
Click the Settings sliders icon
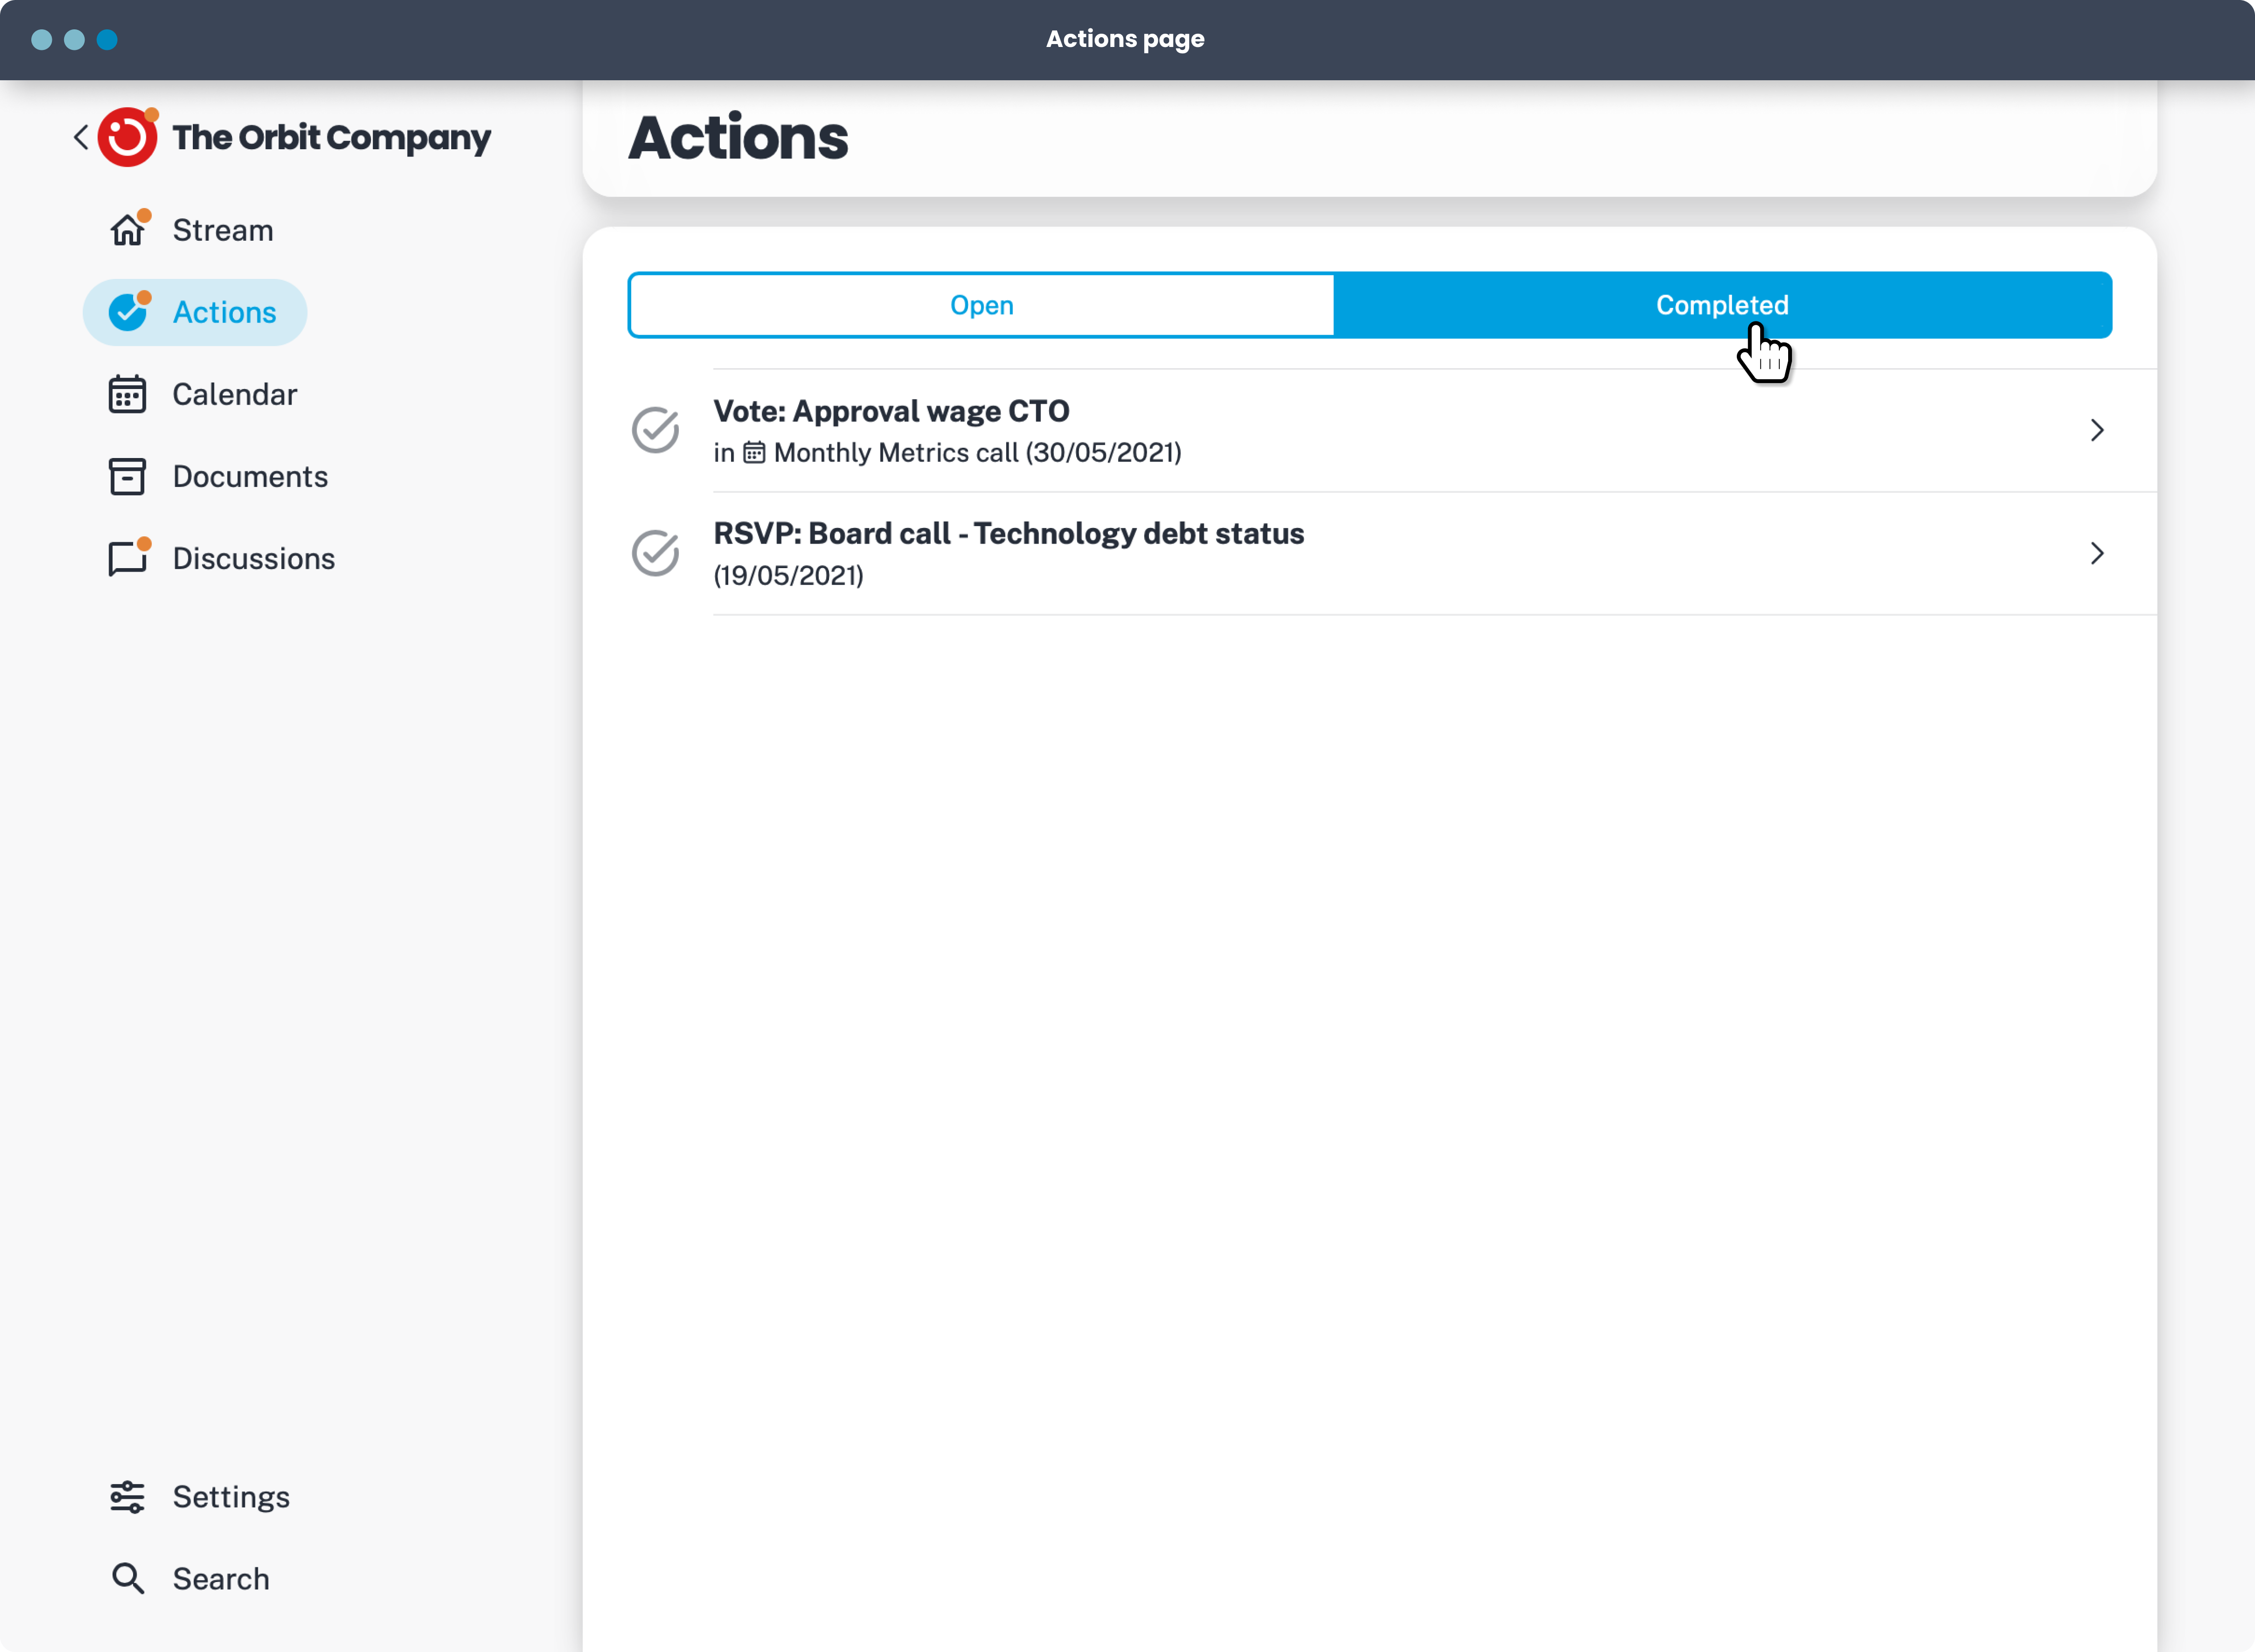[128, 1497]
